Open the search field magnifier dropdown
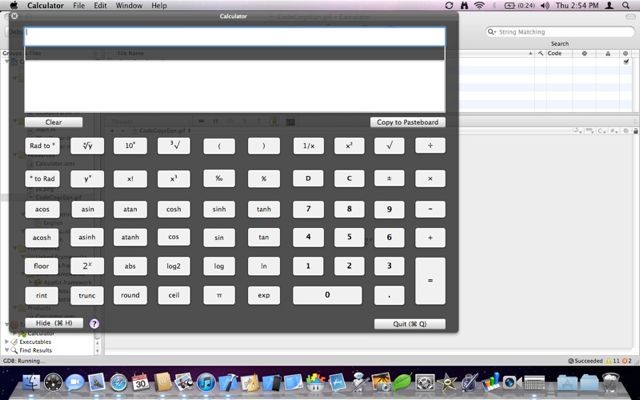This screenshot has height=400, width=640. (x=493, y=32)
